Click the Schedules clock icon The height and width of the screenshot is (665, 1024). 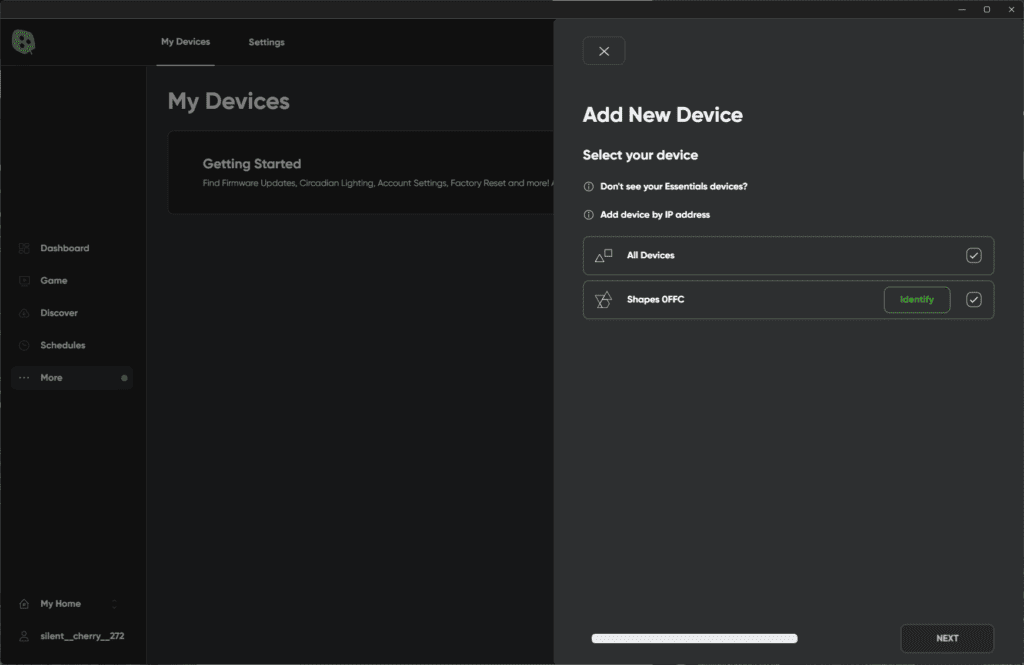click(x=24, y=346)
